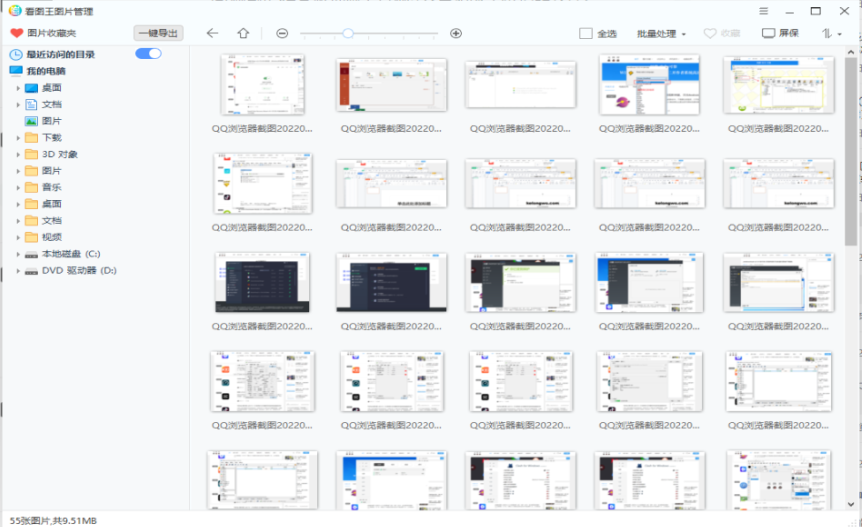Select thumbnail with red sidebar in top row
The image size is (862, 527).
(391, 85)
